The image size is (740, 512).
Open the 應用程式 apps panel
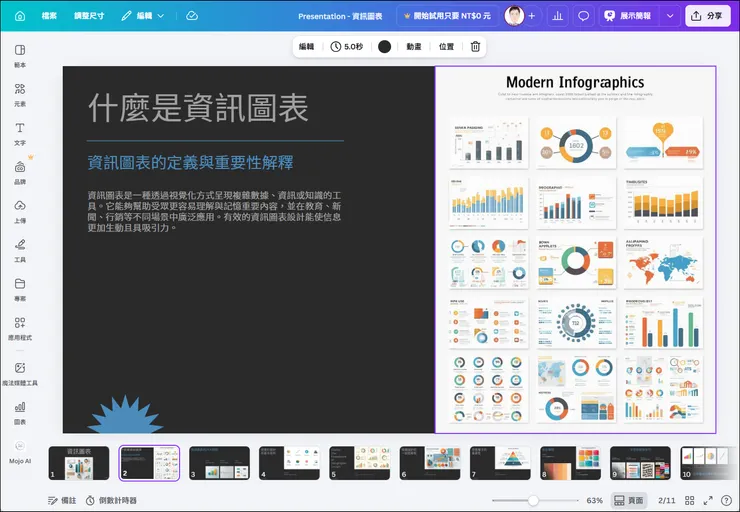click(20, 328)
